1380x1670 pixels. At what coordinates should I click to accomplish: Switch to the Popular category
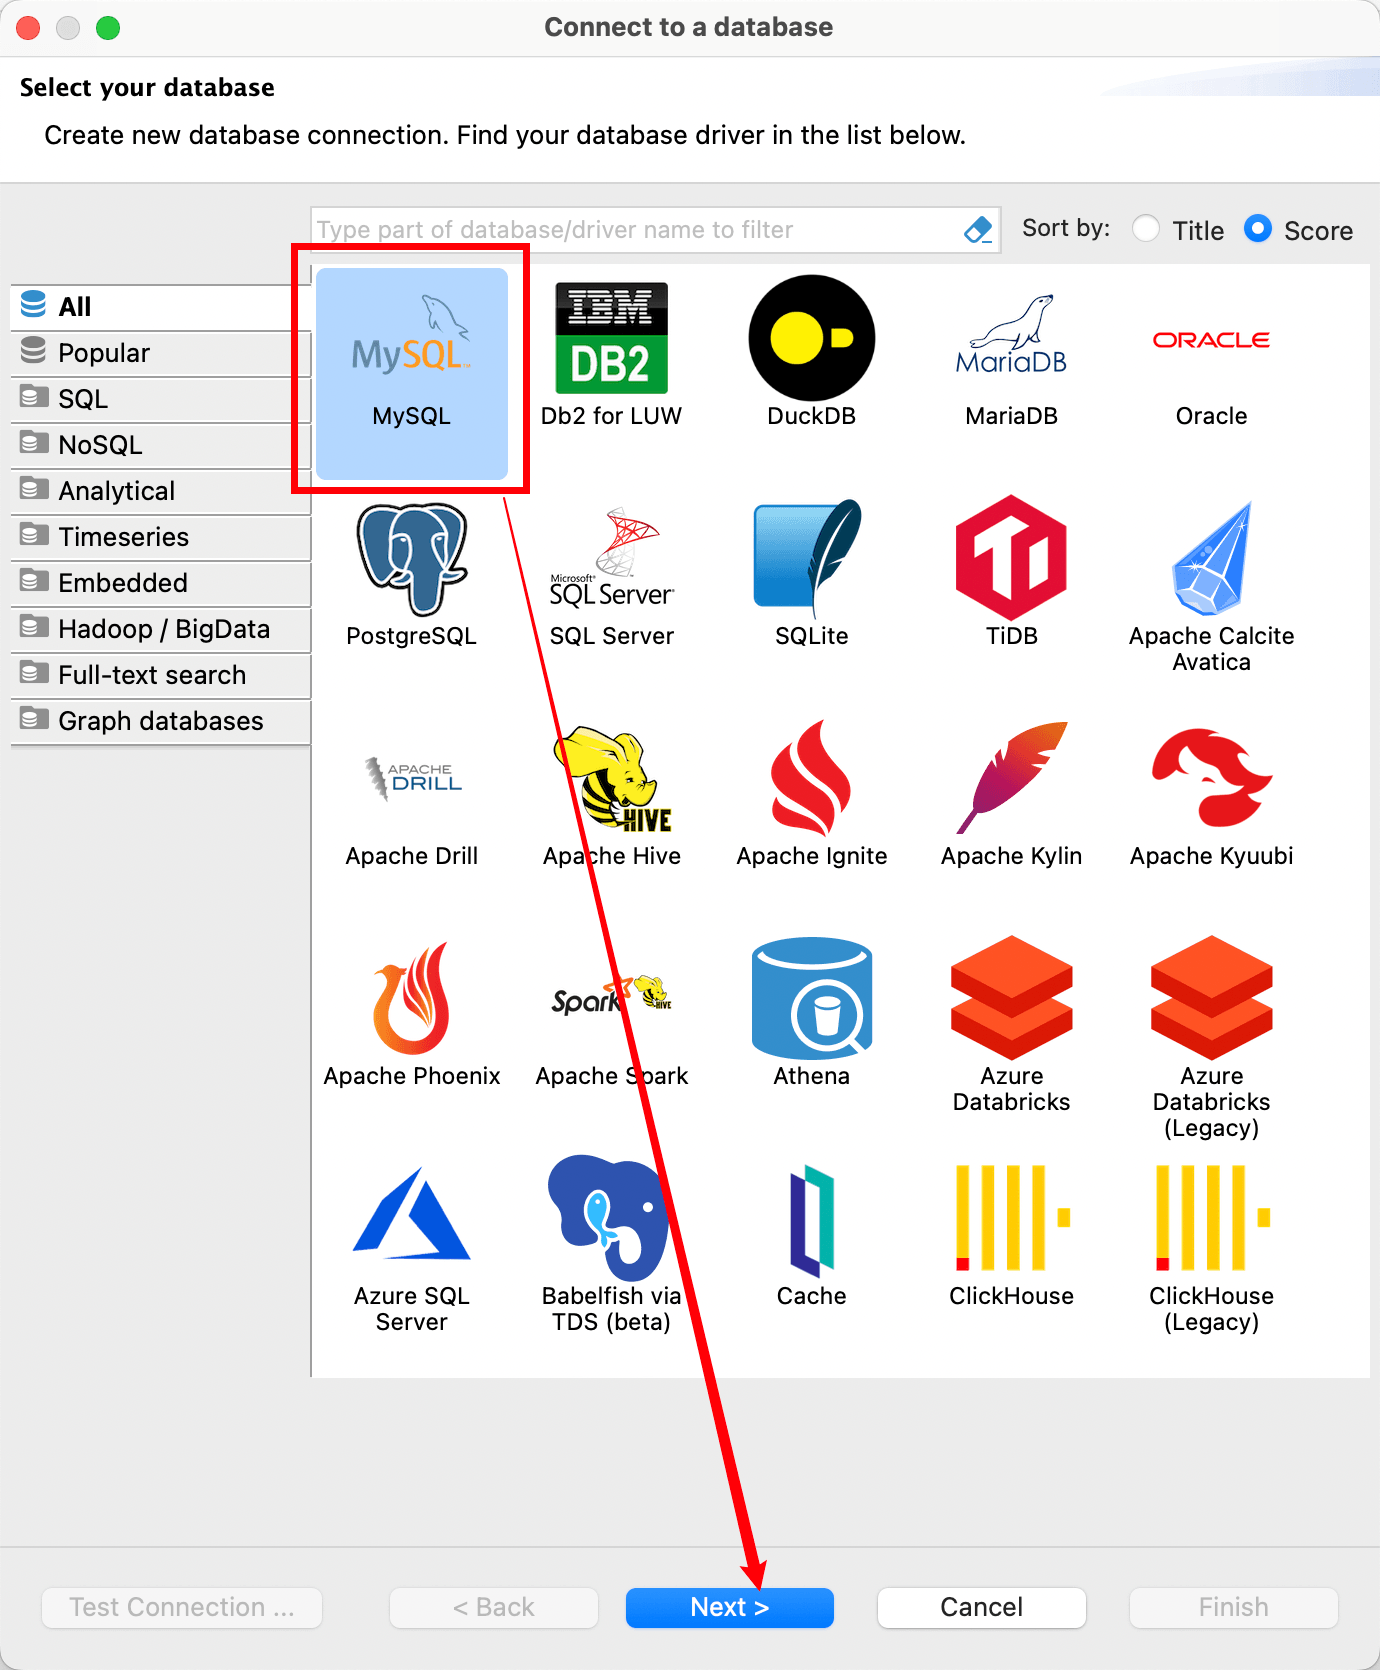pyautogui.click(x=161, y=353)
